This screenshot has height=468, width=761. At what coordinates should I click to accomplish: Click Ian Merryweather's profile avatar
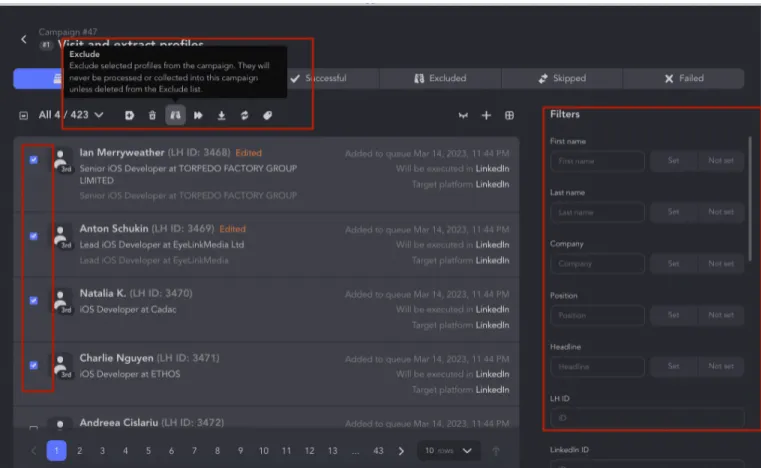point(62,161)
